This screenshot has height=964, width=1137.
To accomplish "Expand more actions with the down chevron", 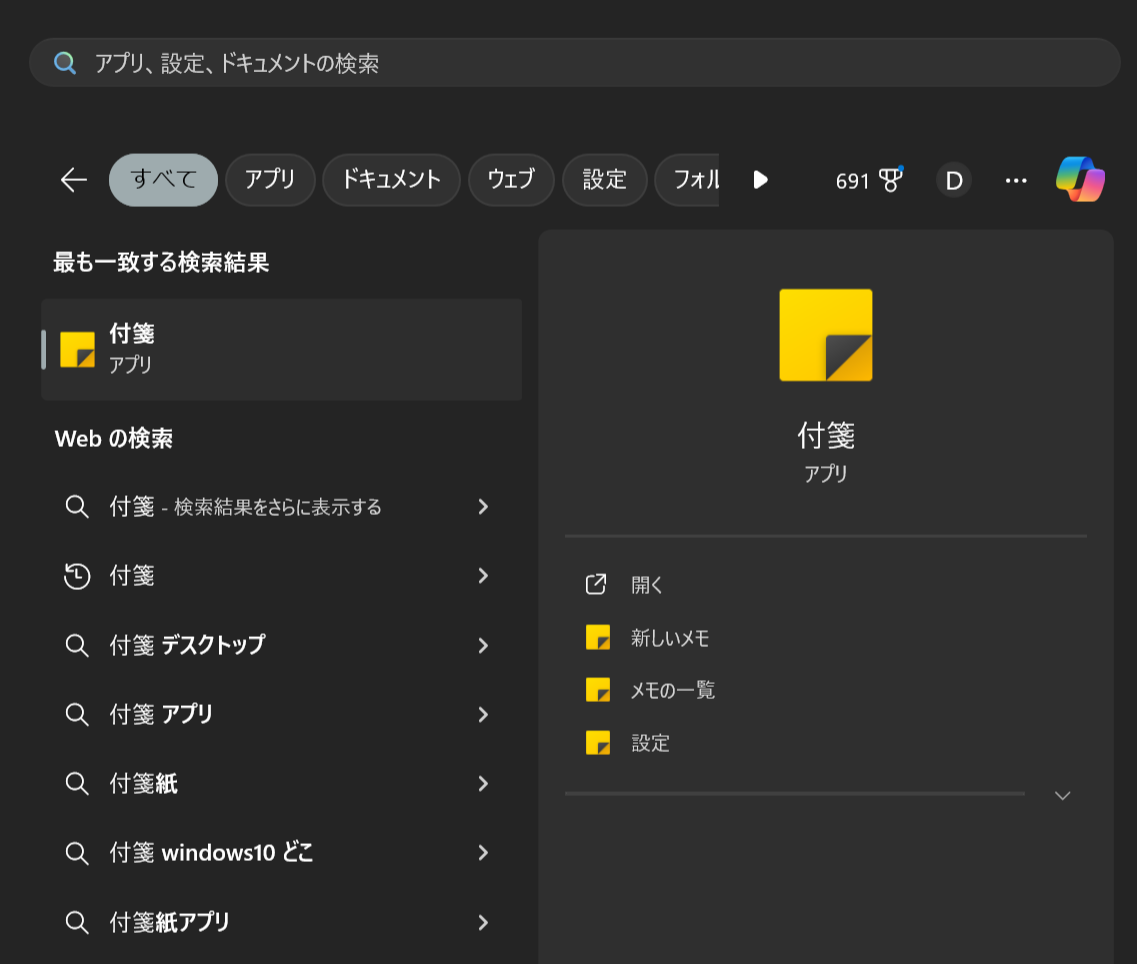I will [x=1062, y=796].
